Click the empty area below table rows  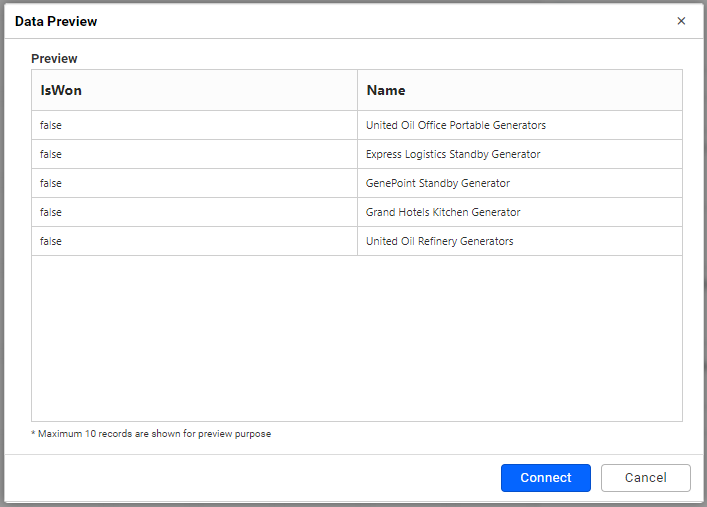(x=356, y=338)
